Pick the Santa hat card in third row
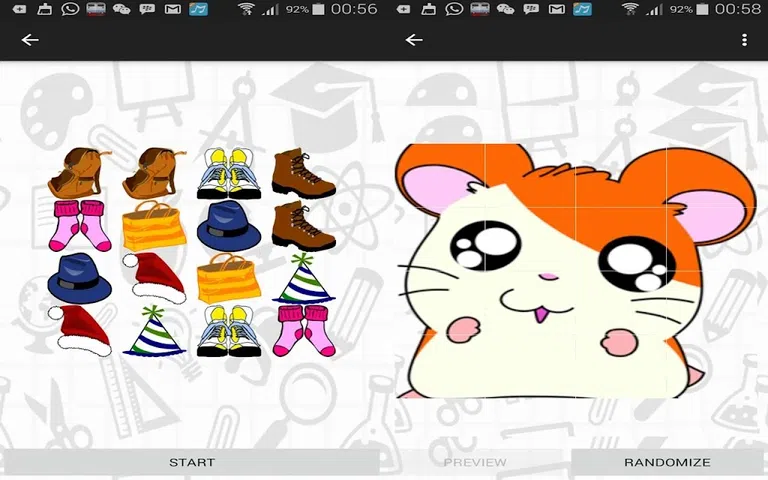 point(154,278)
